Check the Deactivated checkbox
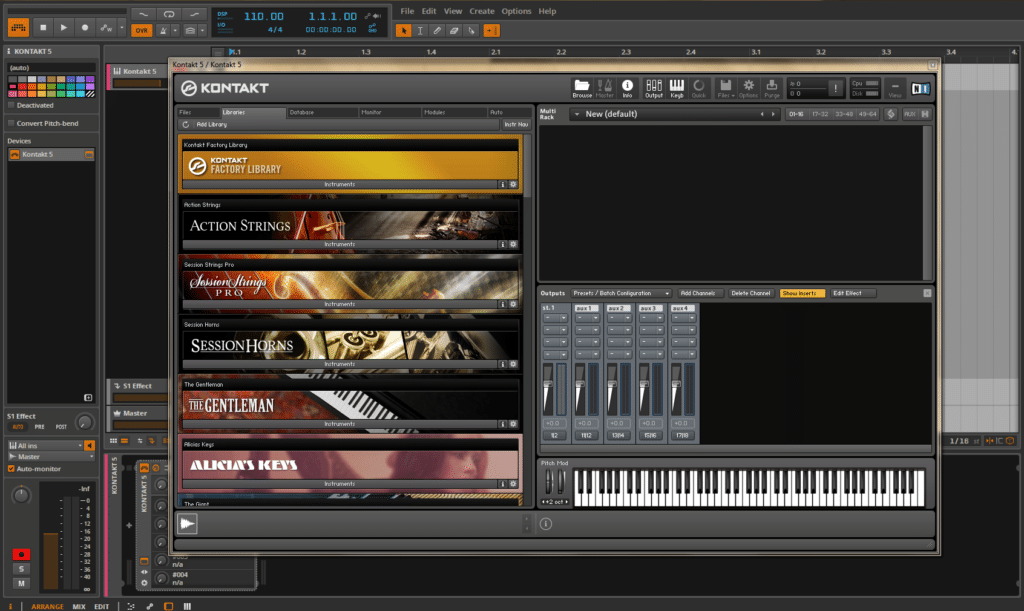This screenshot has width=1024, height=611. pos(11,105)
